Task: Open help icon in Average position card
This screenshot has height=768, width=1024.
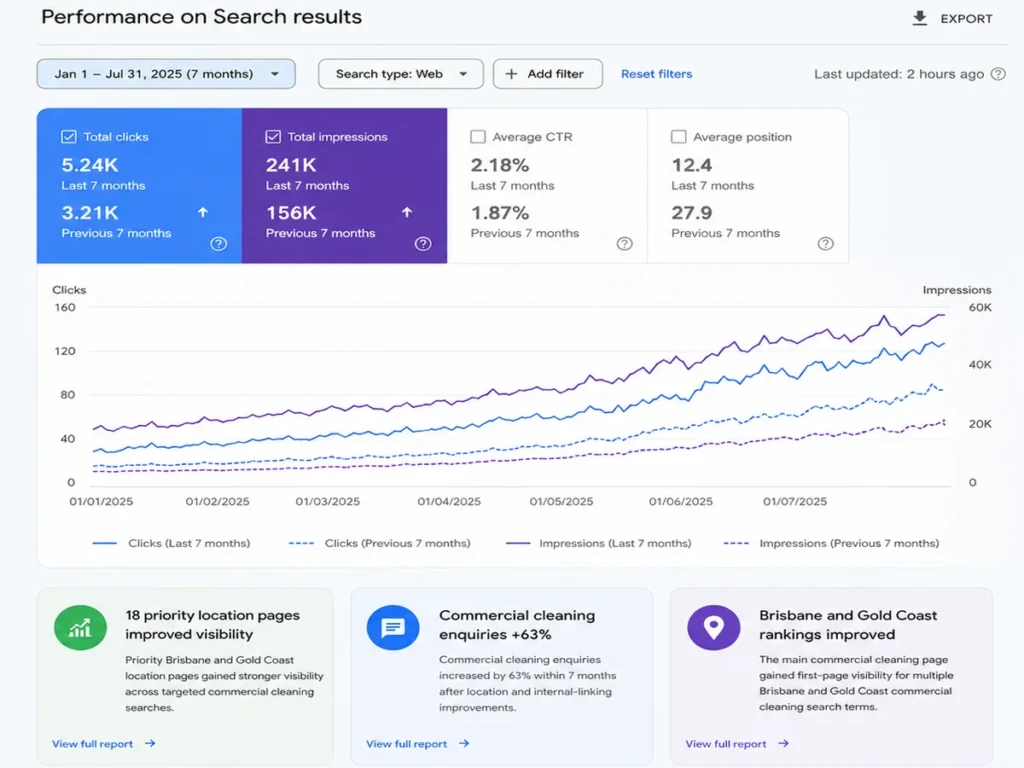Action: point(825,244)
